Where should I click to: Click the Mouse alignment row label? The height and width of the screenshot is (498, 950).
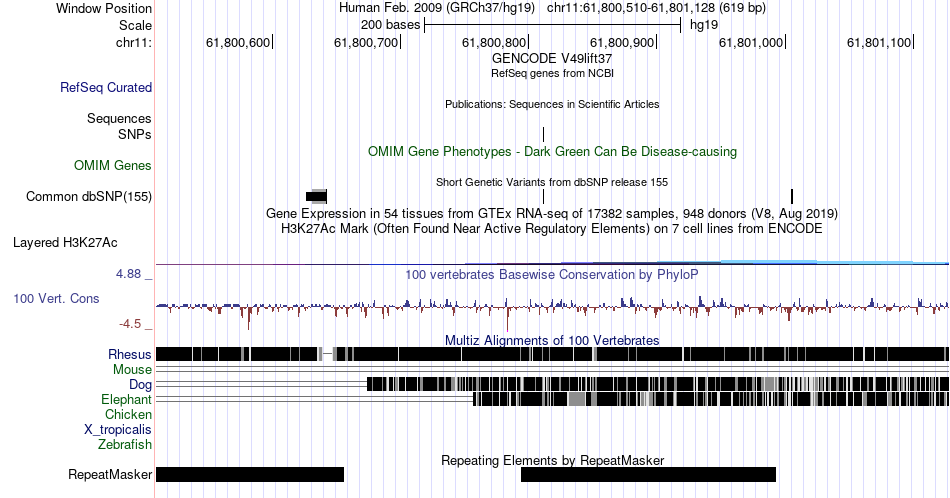click(132, 370)
